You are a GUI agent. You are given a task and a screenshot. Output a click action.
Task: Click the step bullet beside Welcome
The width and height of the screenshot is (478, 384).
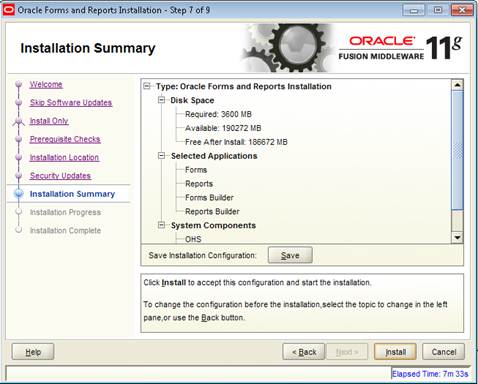click(19, 84)
